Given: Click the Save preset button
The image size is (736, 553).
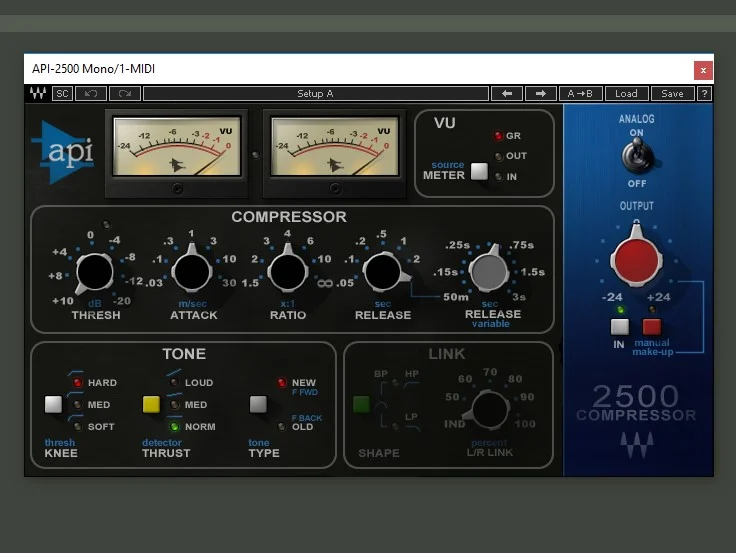Looking at the screenshot, I should click(672, 93).
